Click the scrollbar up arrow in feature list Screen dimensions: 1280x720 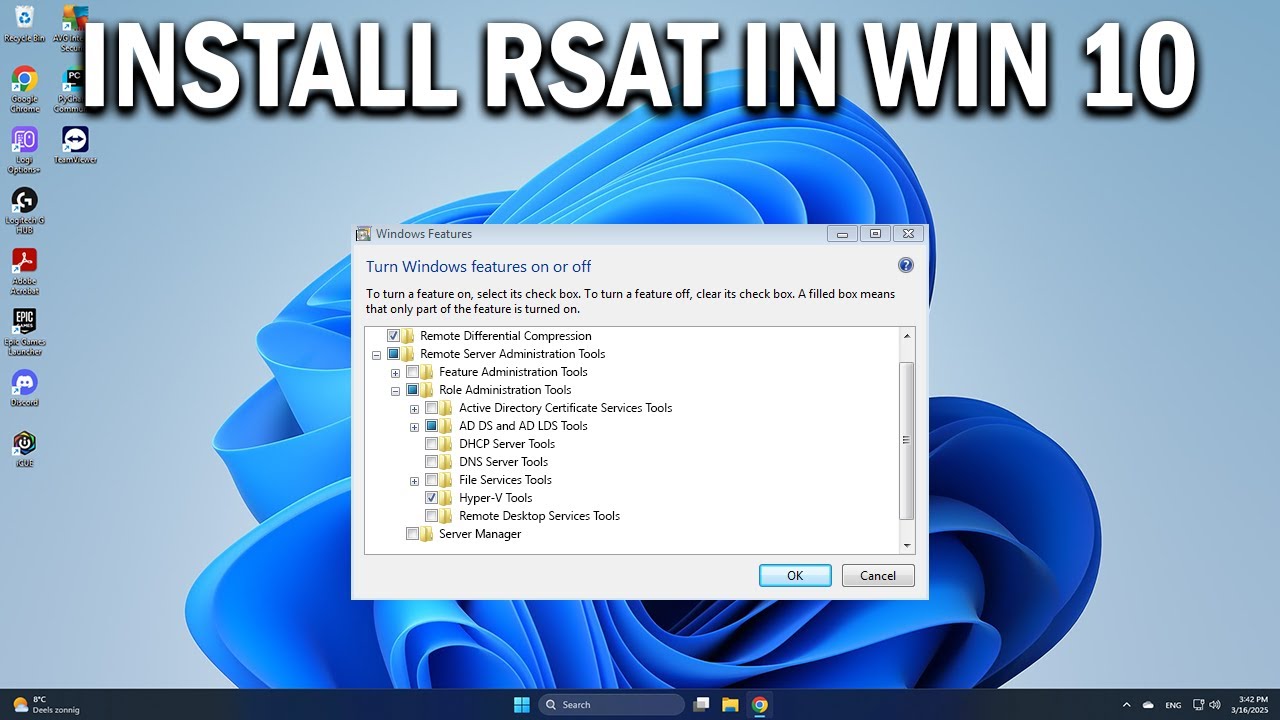[907, 336]
